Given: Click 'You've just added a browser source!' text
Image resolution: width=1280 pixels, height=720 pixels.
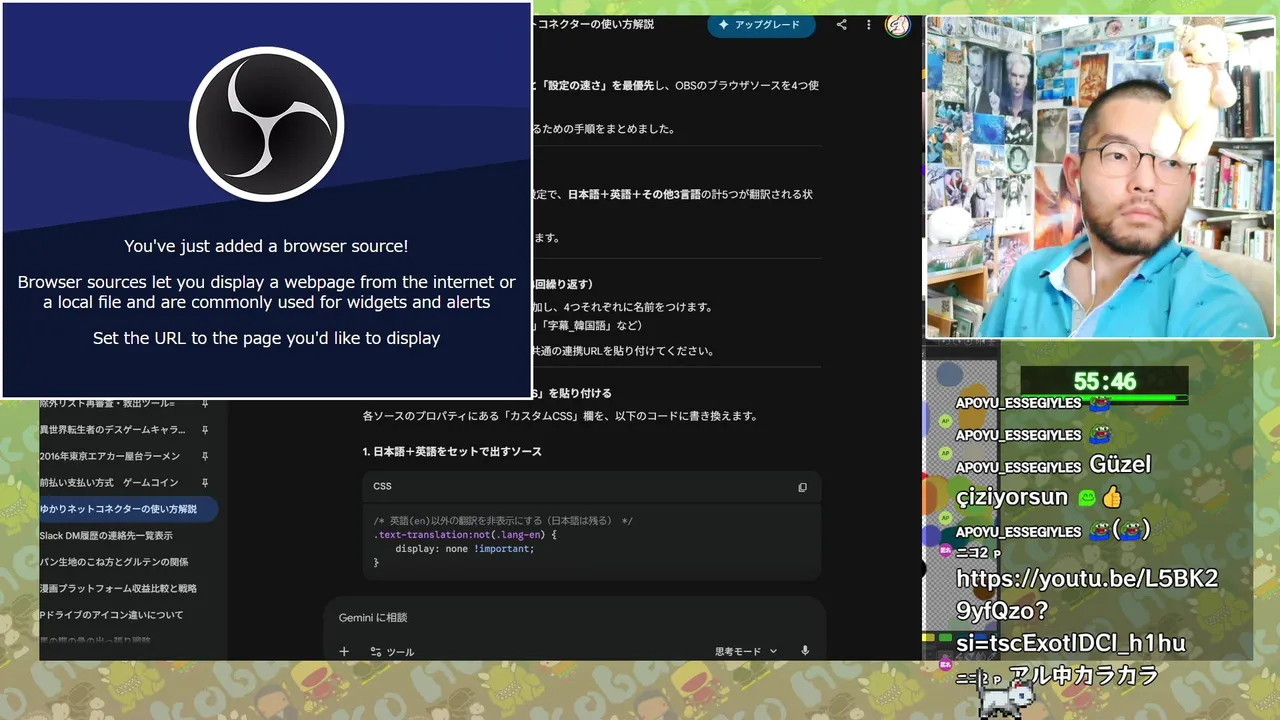Looking at the screenshot, I should (x=266, y=246).
